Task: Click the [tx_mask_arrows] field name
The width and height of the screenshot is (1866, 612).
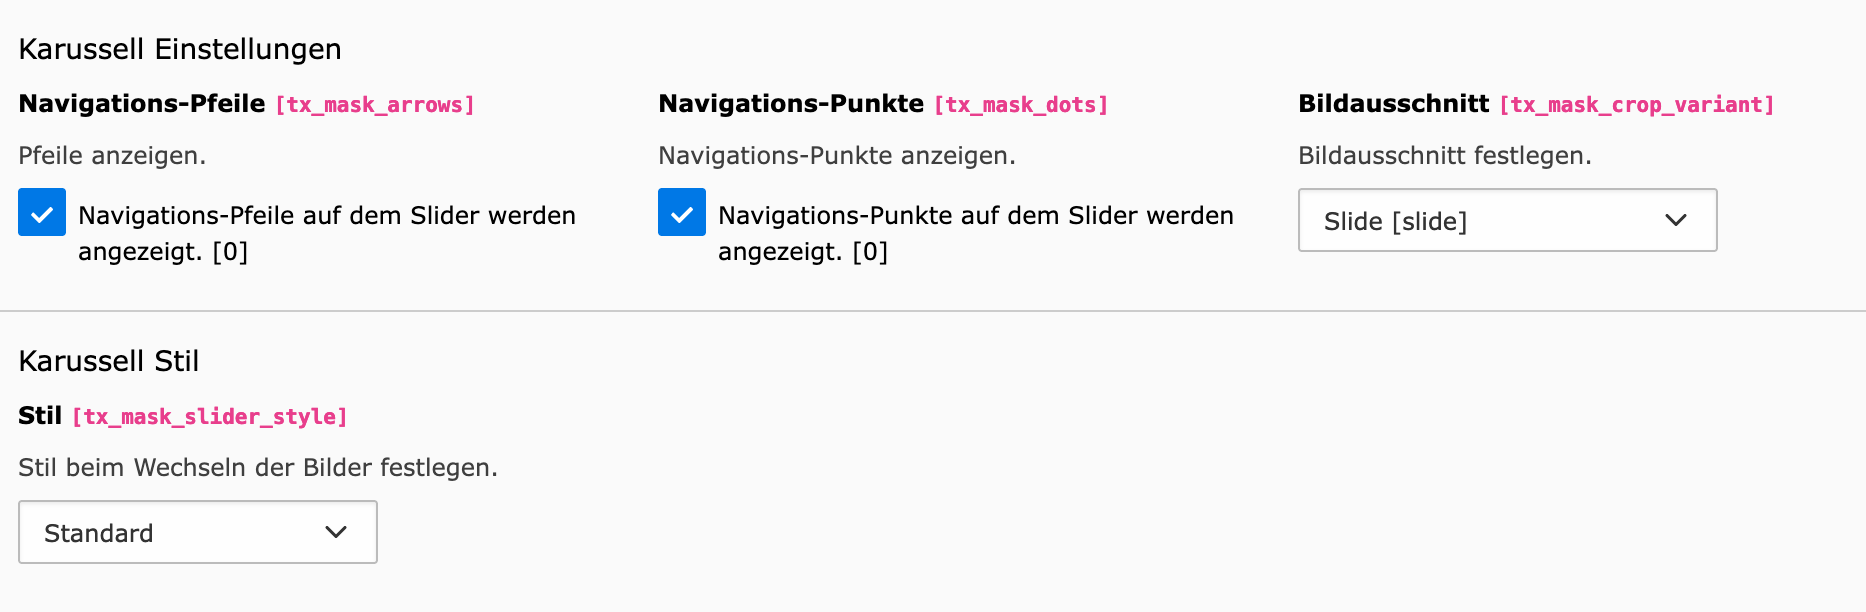Action: point(375,105)
